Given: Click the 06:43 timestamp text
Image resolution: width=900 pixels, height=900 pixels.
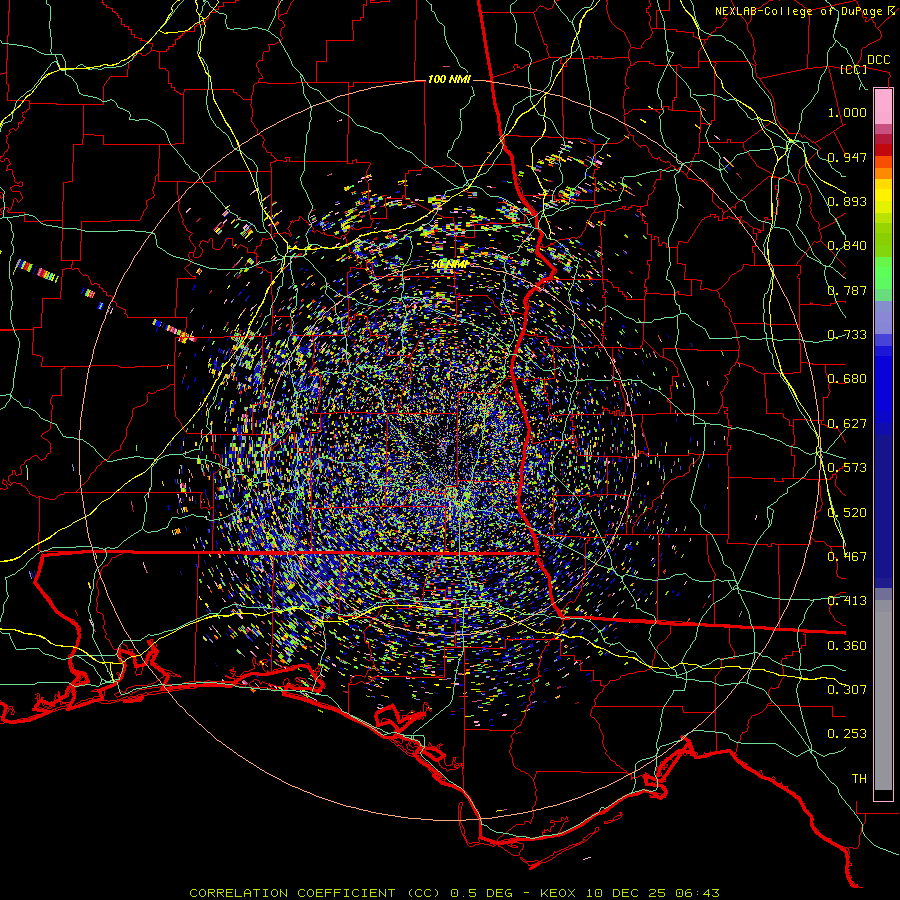Looking at the screenshot, I should pos(697,893).
